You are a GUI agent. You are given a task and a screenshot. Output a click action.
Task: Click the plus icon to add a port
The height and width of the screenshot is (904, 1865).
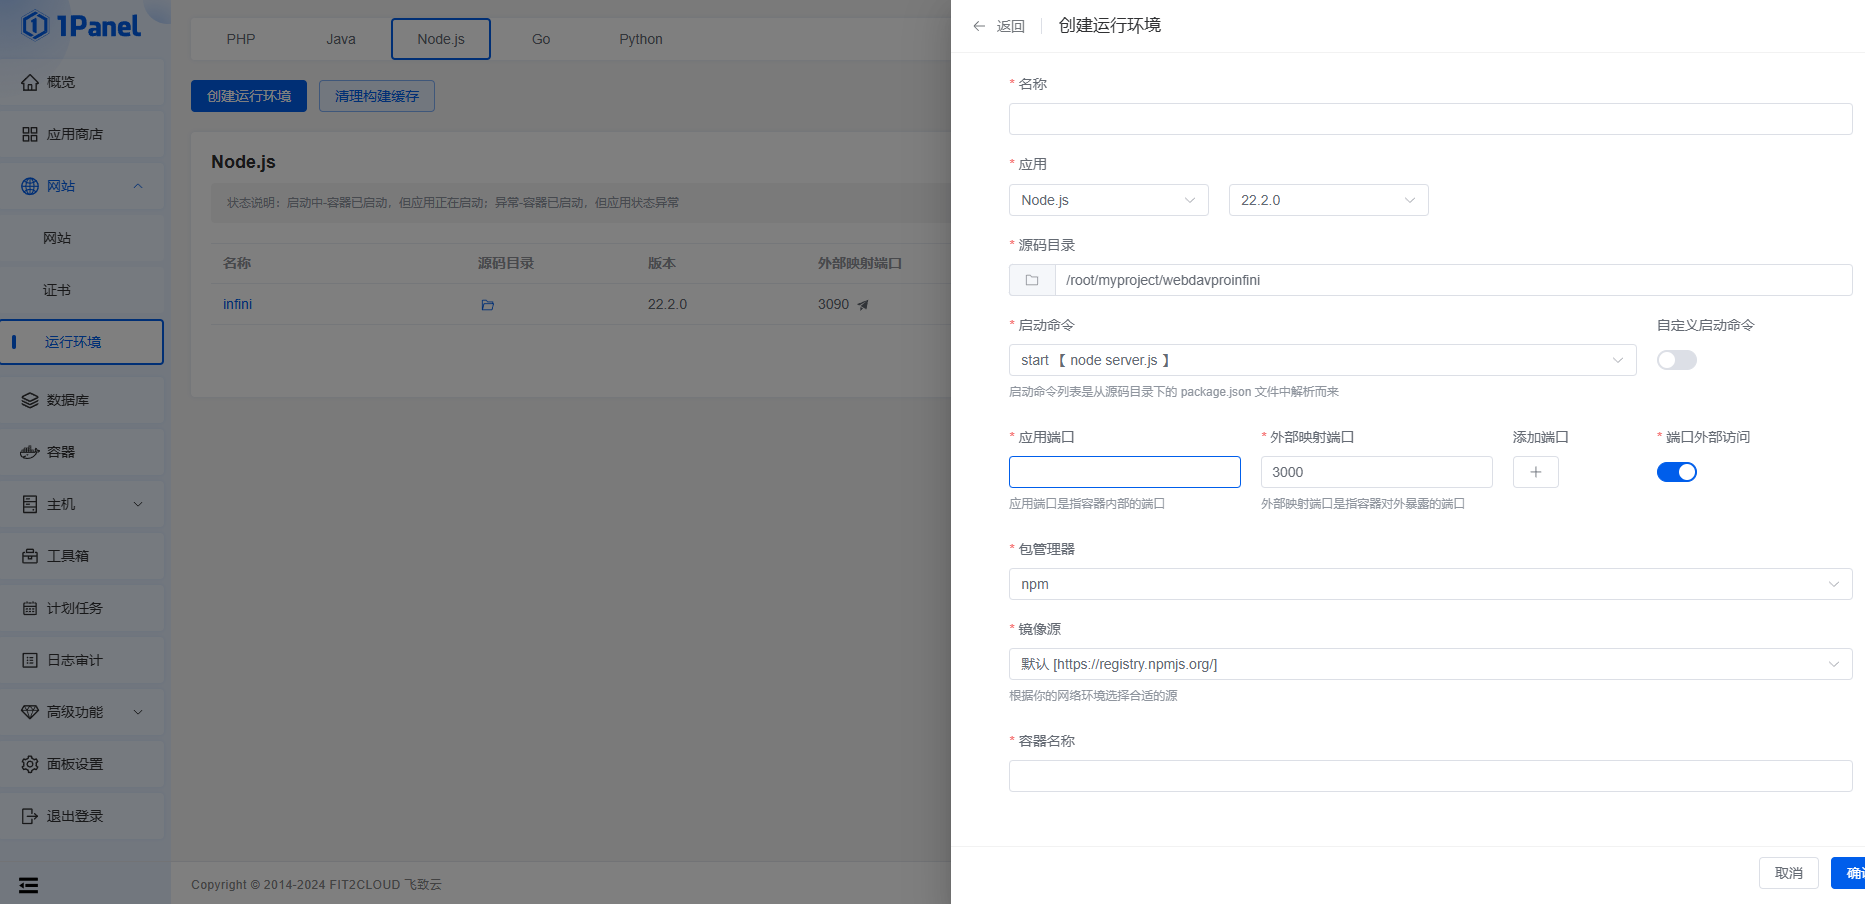pyautogui.click(x=1535, y=472)
